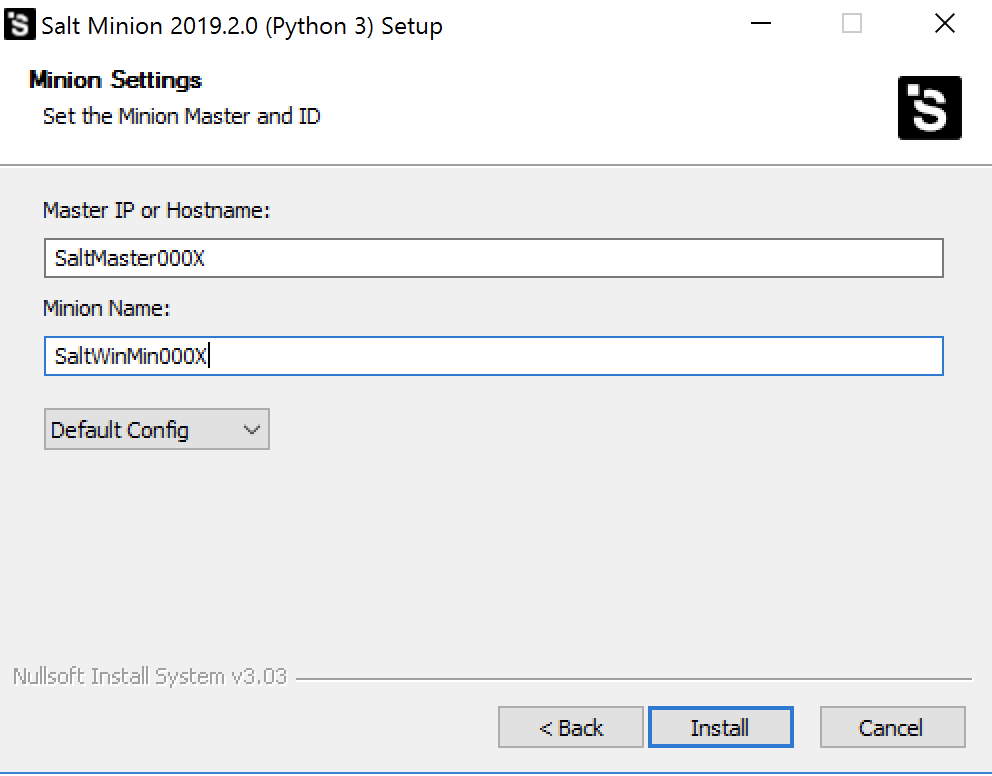
Task: Click the 'Master IP or Hostname:' label
Action: coord(156,210)
